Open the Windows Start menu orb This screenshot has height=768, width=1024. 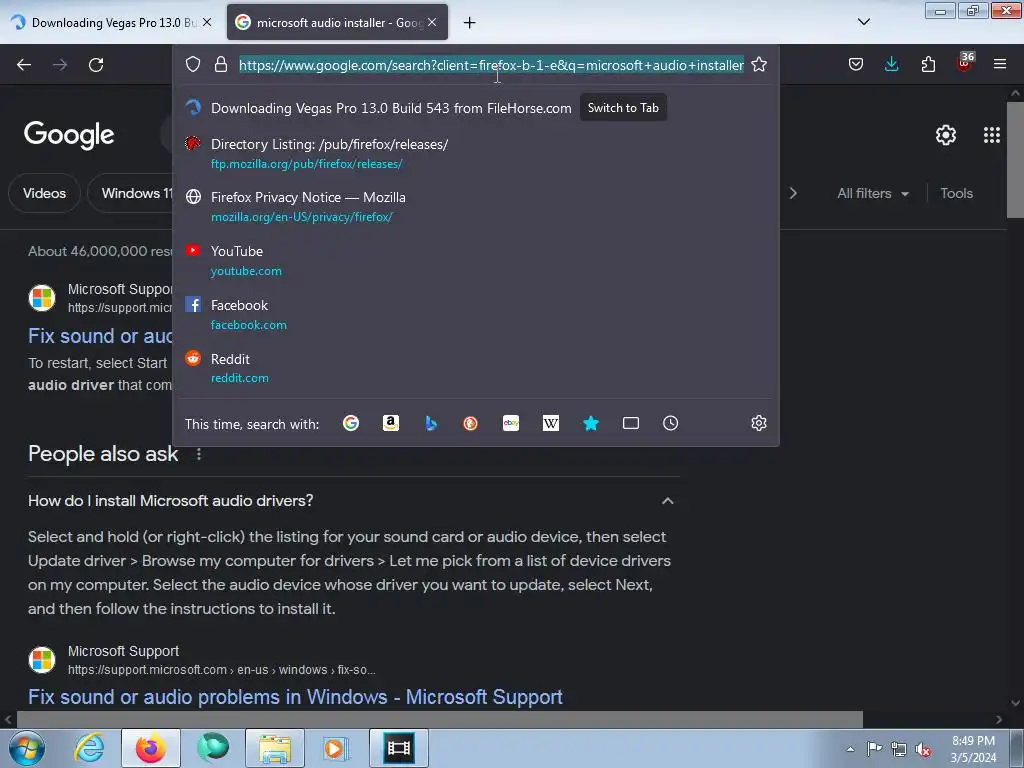26,748
